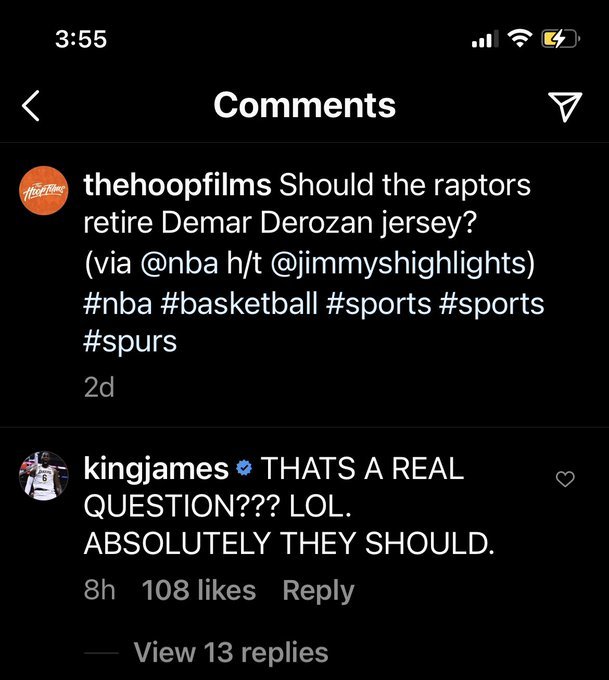
Task: Open thehoopfilms profile picture
Action: click(42, 190)
